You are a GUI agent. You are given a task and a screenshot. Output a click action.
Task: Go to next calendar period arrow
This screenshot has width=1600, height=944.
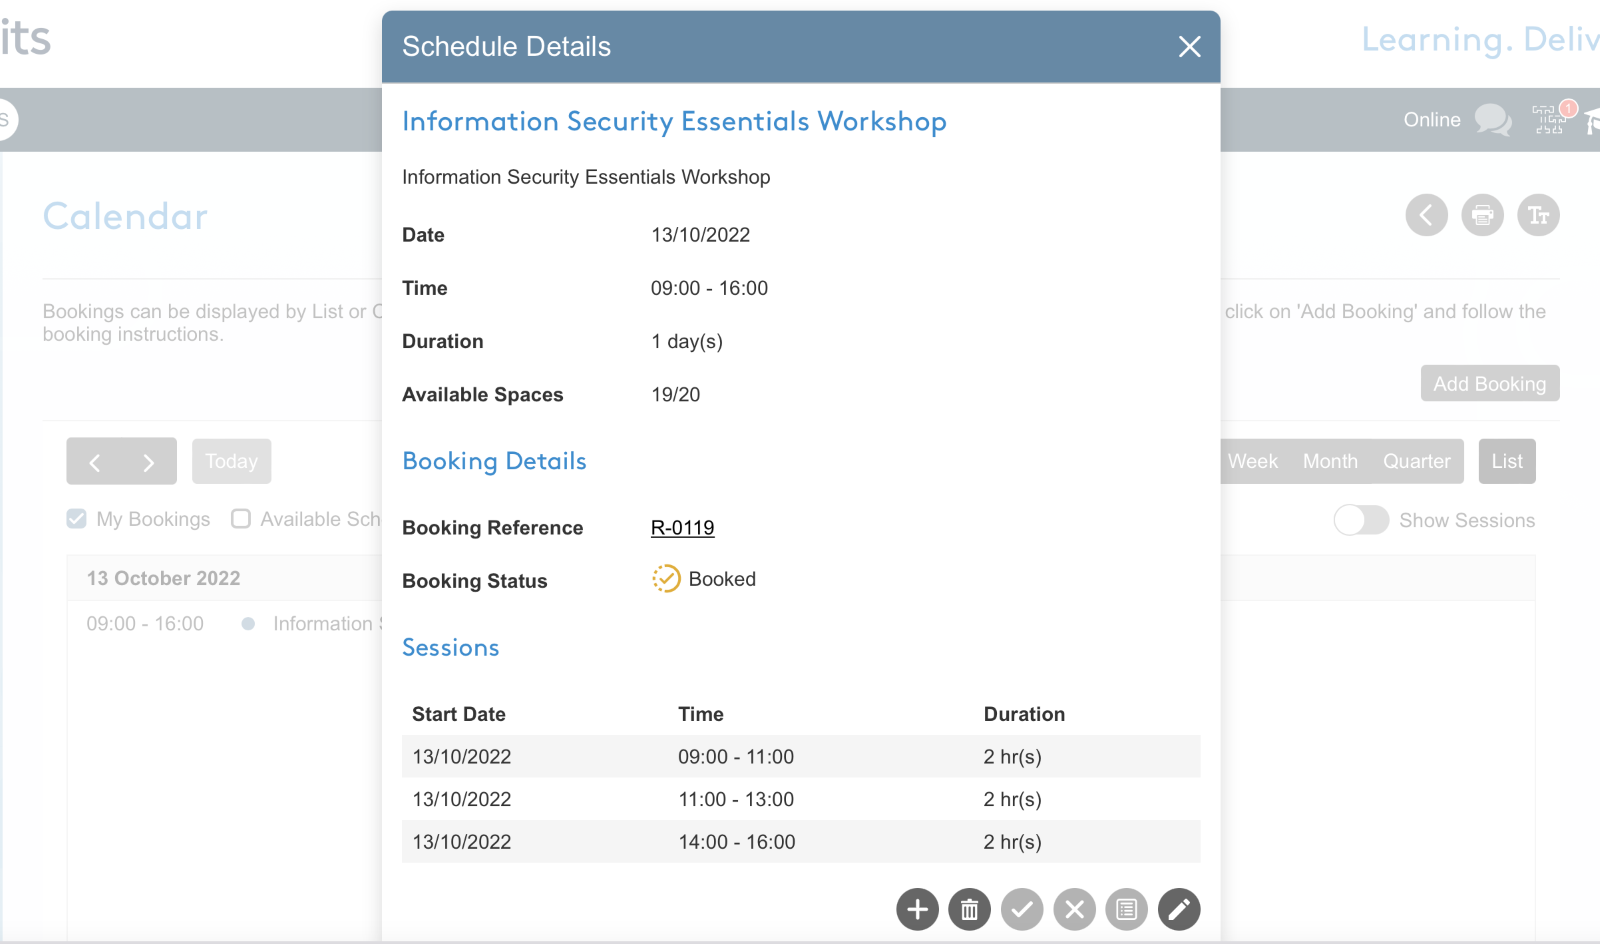149,462
